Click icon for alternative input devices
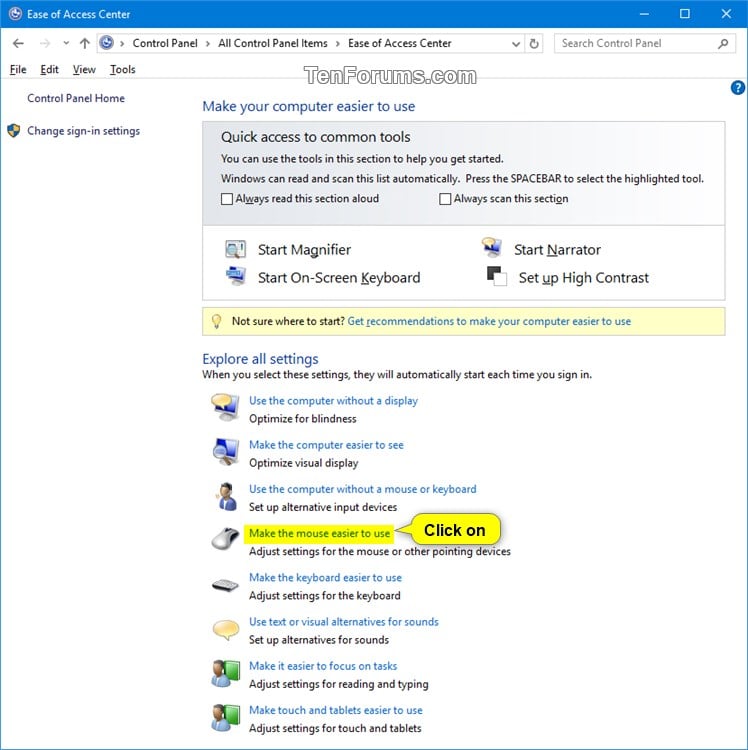748x750 pixels. [x=226, y=496]
